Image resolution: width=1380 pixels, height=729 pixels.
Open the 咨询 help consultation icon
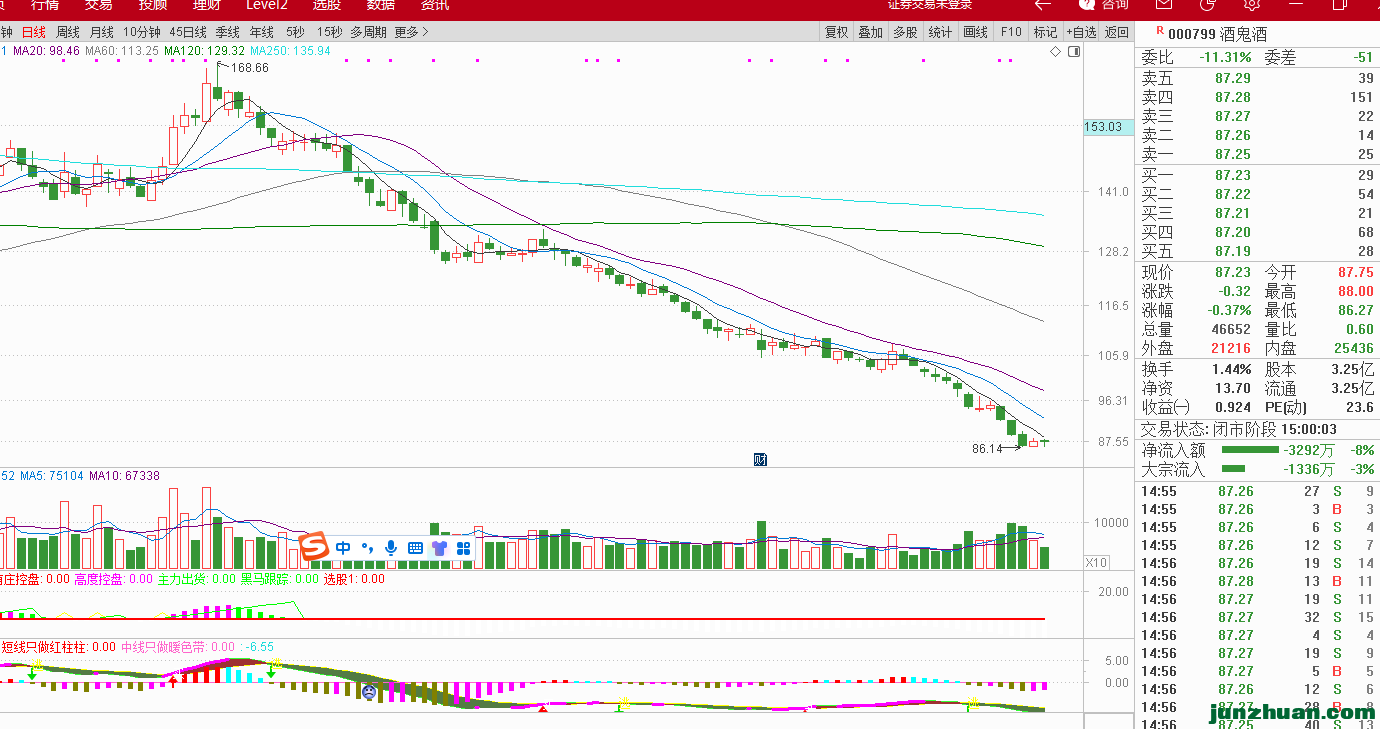click(x=1104, y=5)
